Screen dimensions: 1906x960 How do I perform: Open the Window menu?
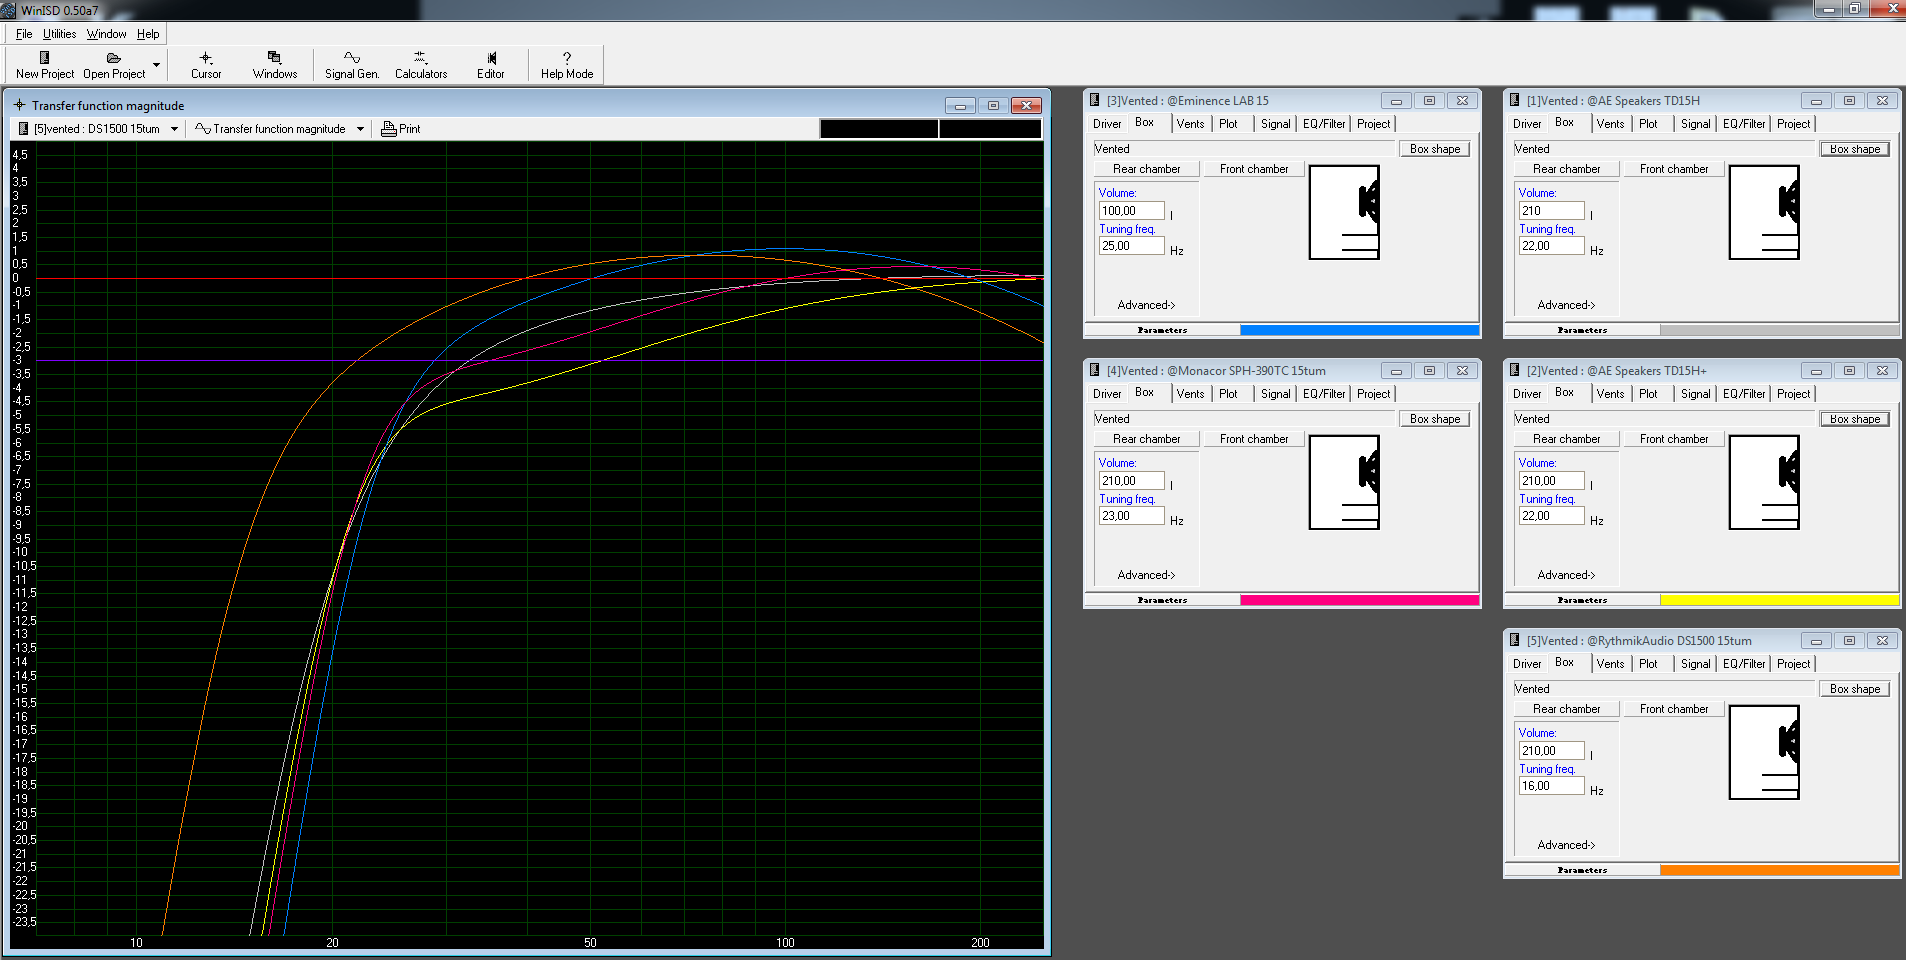106,34
